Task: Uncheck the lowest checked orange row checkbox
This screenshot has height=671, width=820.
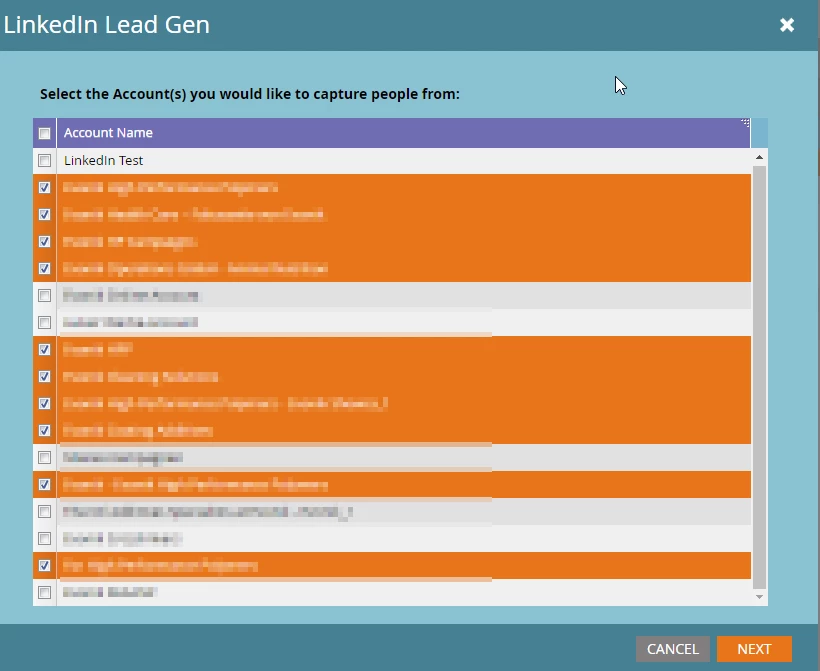Action: 44,565
